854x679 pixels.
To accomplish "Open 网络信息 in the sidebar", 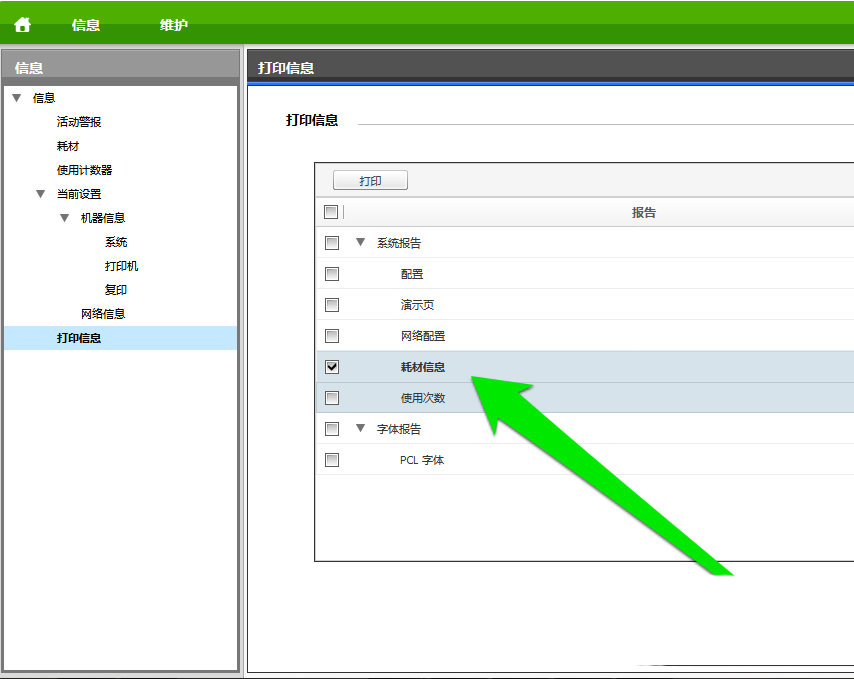I will click(x=103, y=314).
